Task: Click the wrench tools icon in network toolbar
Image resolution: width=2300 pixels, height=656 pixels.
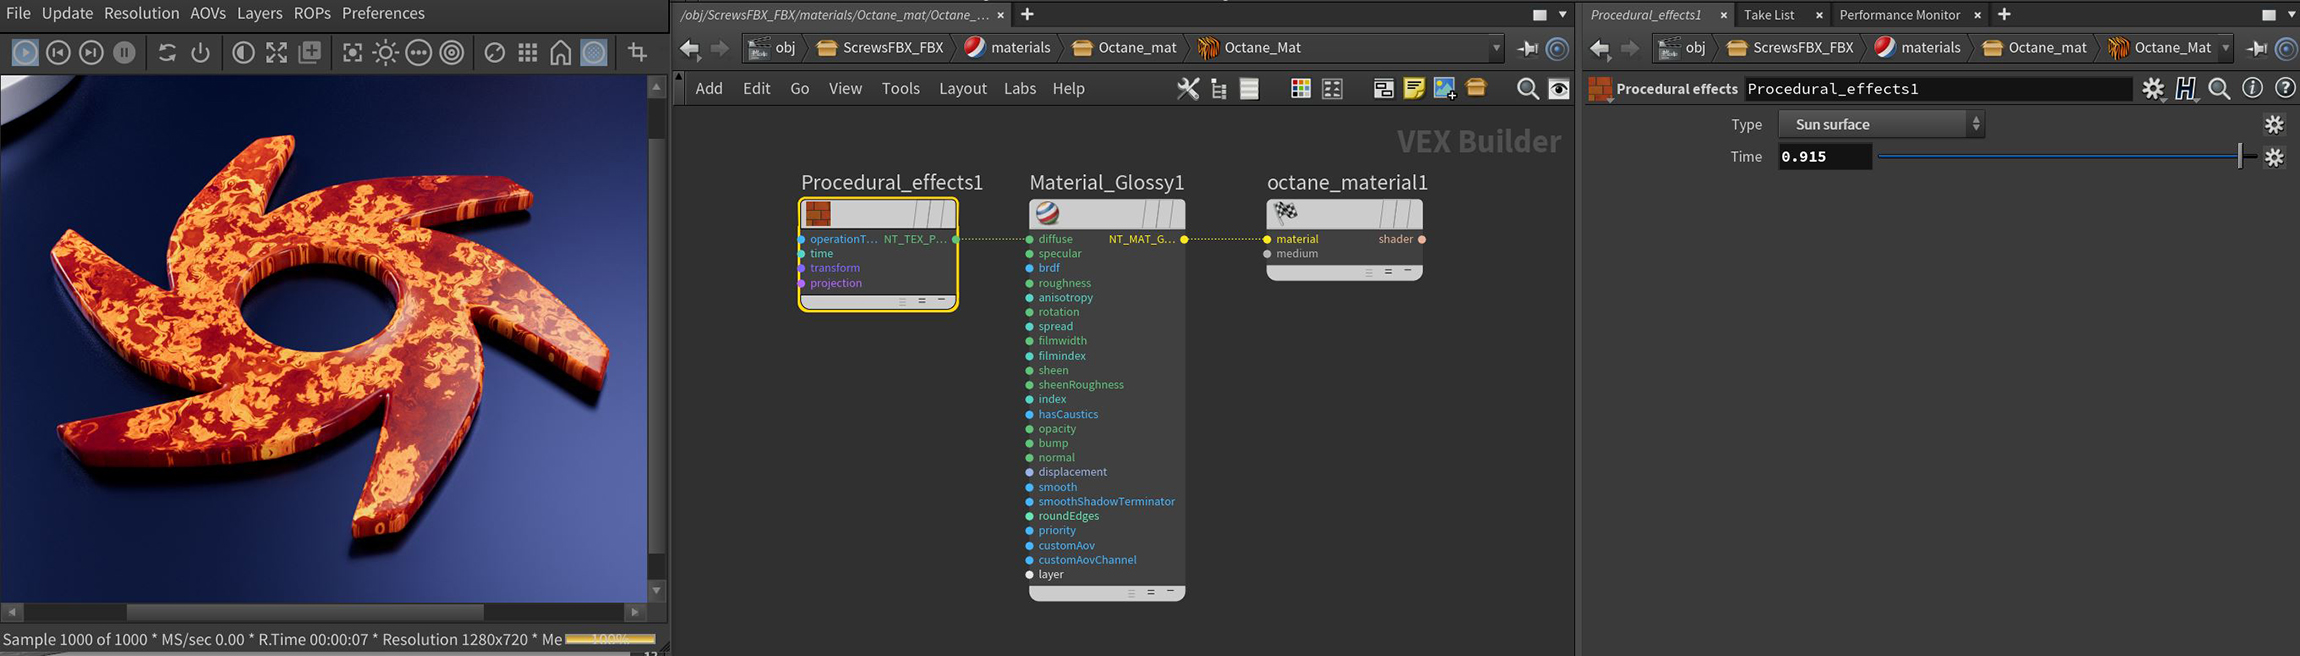Action: click(1187, 89)
